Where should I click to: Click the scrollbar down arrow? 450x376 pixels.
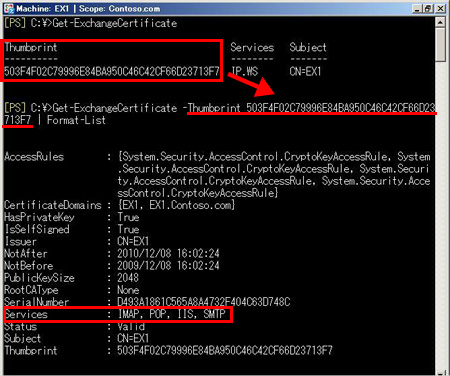[x=440, y=372]
